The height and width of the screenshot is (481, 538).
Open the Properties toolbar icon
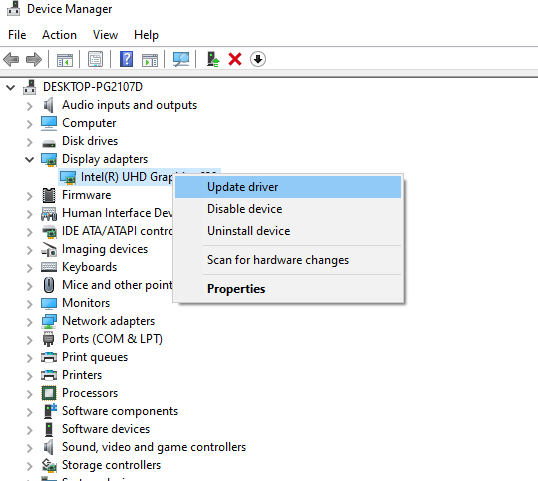[x=95, y=59]
